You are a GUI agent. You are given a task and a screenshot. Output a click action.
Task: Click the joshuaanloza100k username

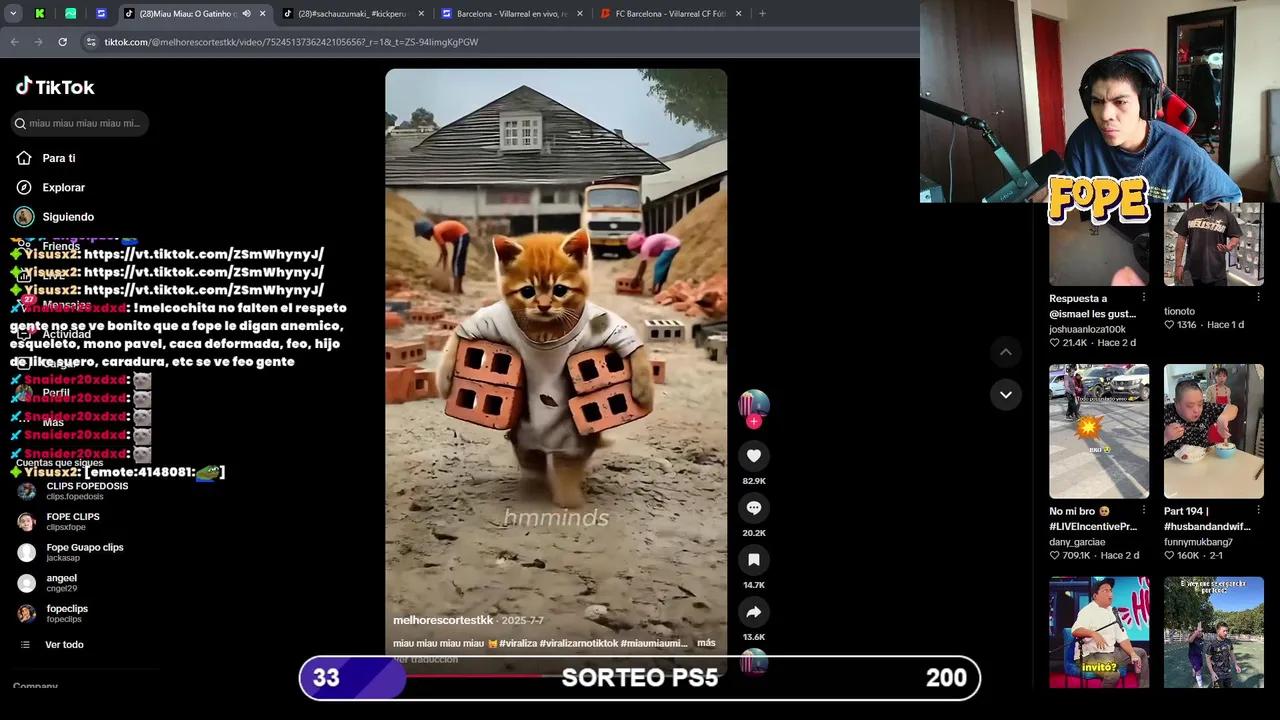(x=1087, y=329)
